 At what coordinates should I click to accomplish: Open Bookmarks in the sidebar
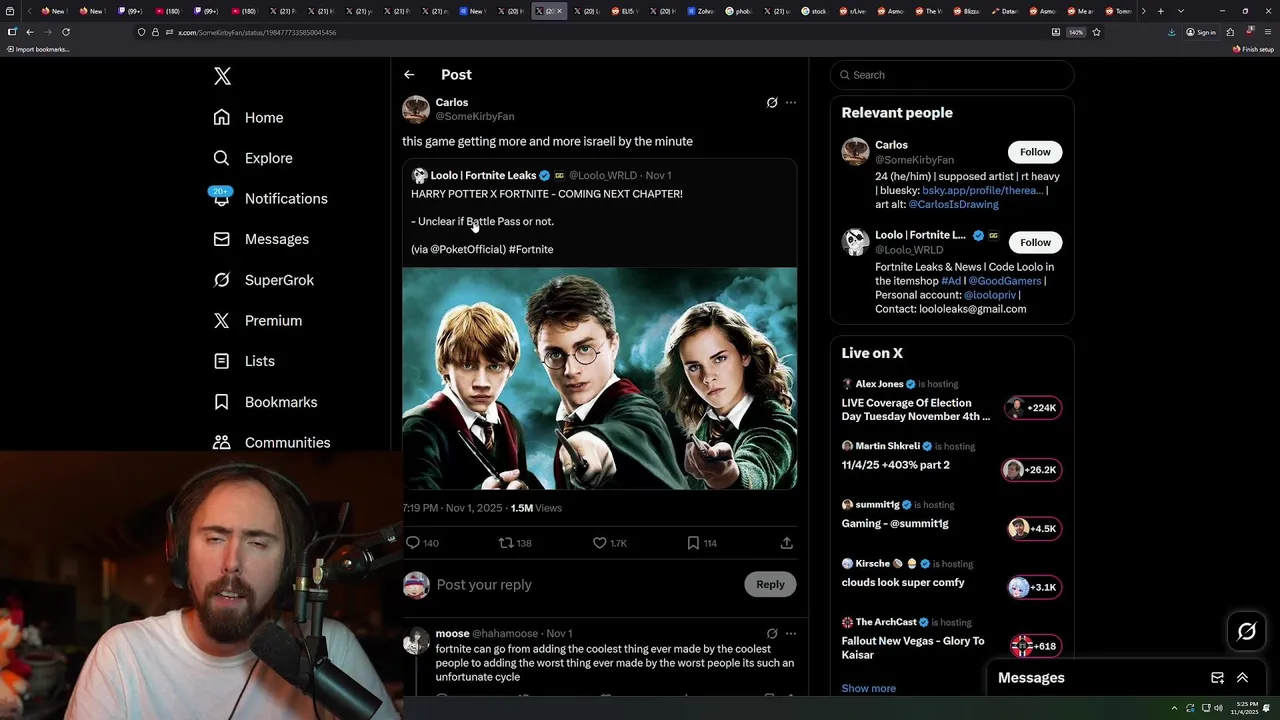(265, 402)
